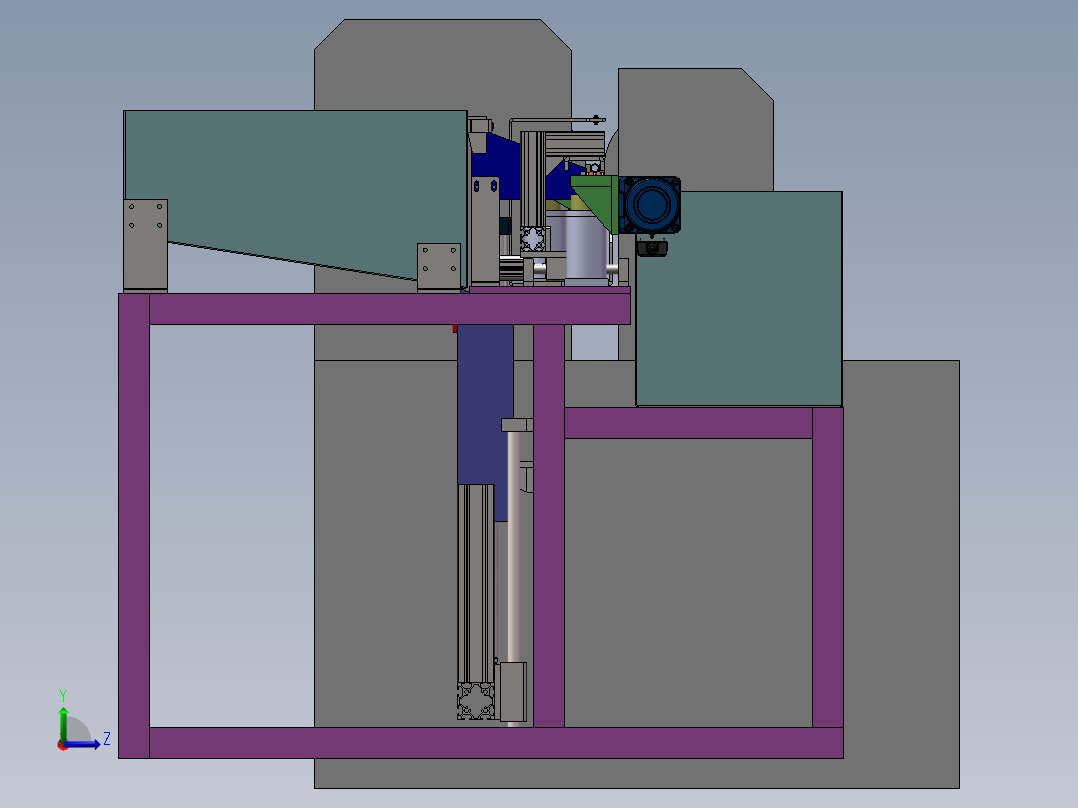Screen dimensions: 1078x808
Task: Select the tall gray background panel with chamfered top
Action: coord(443,65)
